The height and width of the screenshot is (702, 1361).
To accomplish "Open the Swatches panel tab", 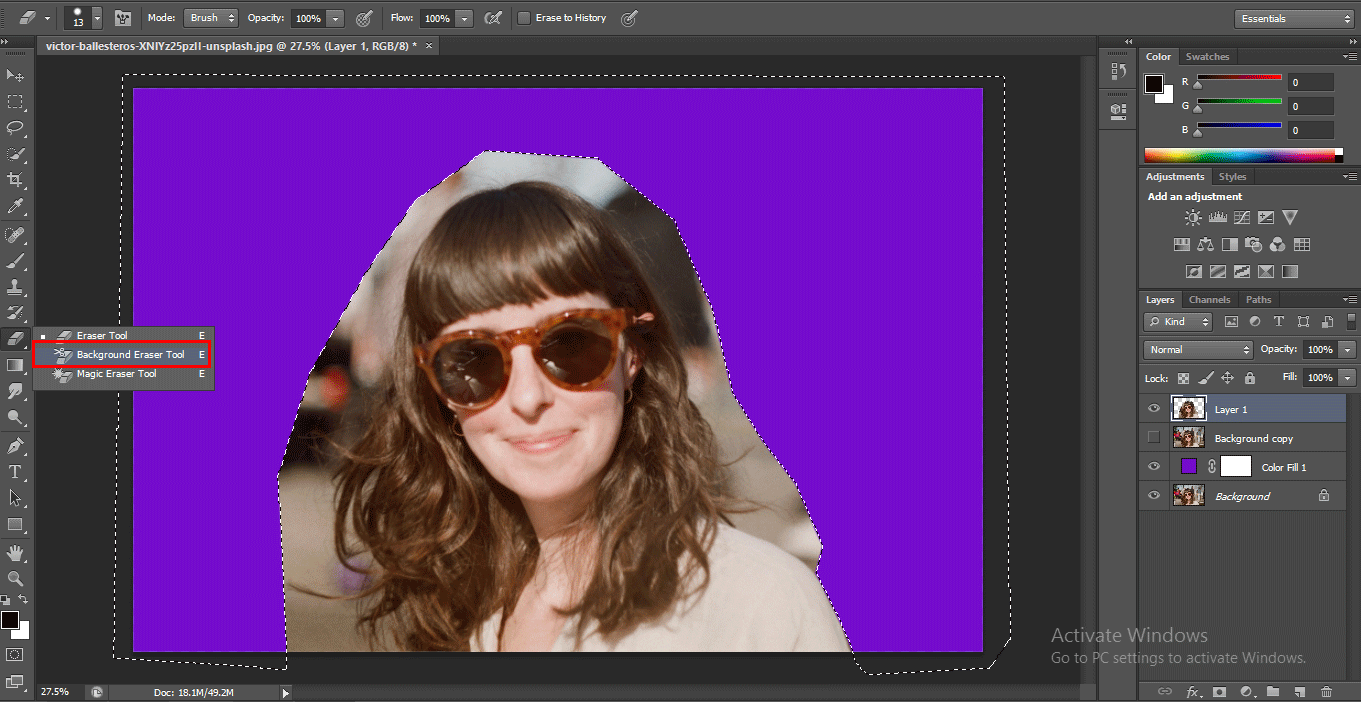I will [x=1207, y=57].
